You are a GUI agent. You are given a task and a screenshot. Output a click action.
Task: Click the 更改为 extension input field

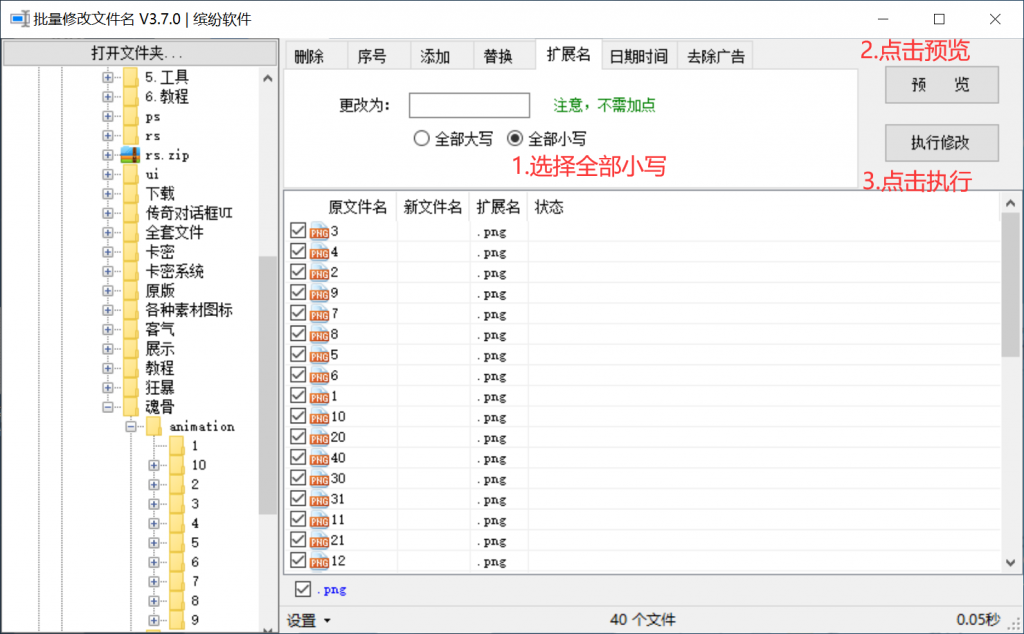469,105
